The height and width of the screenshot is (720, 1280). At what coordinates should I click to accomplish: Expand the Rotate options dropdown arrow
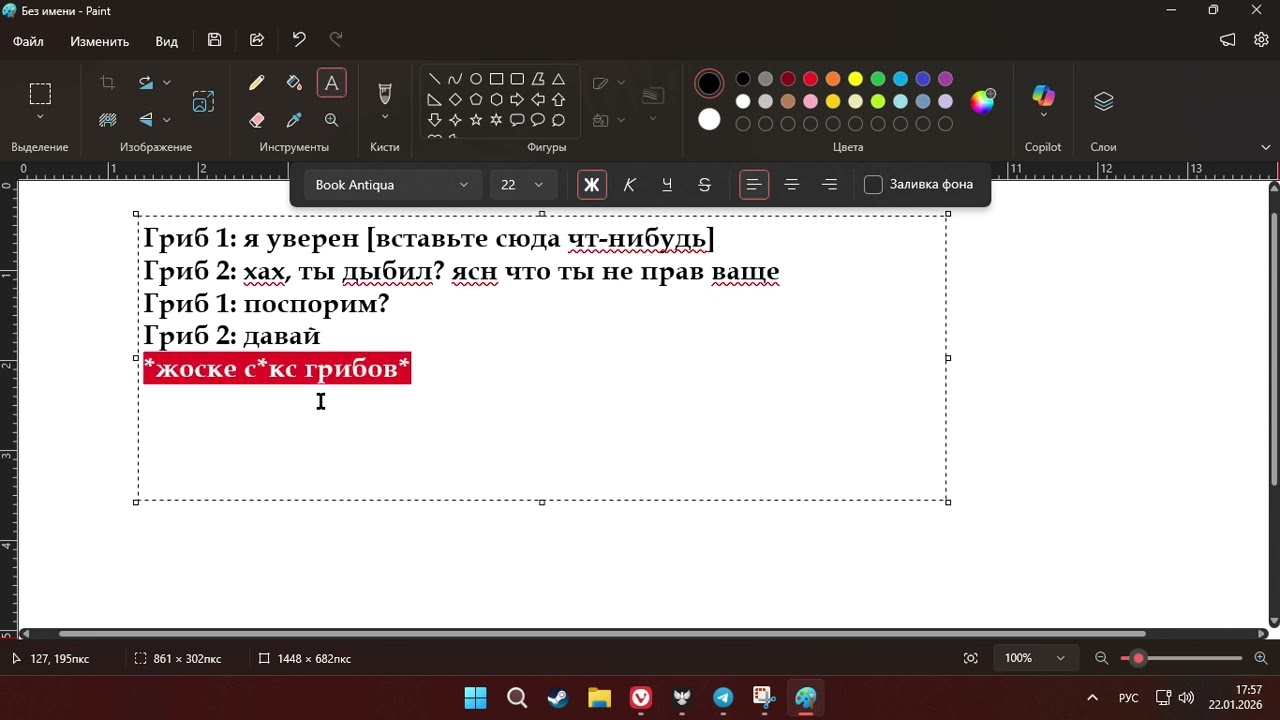(x=167, y=83)
